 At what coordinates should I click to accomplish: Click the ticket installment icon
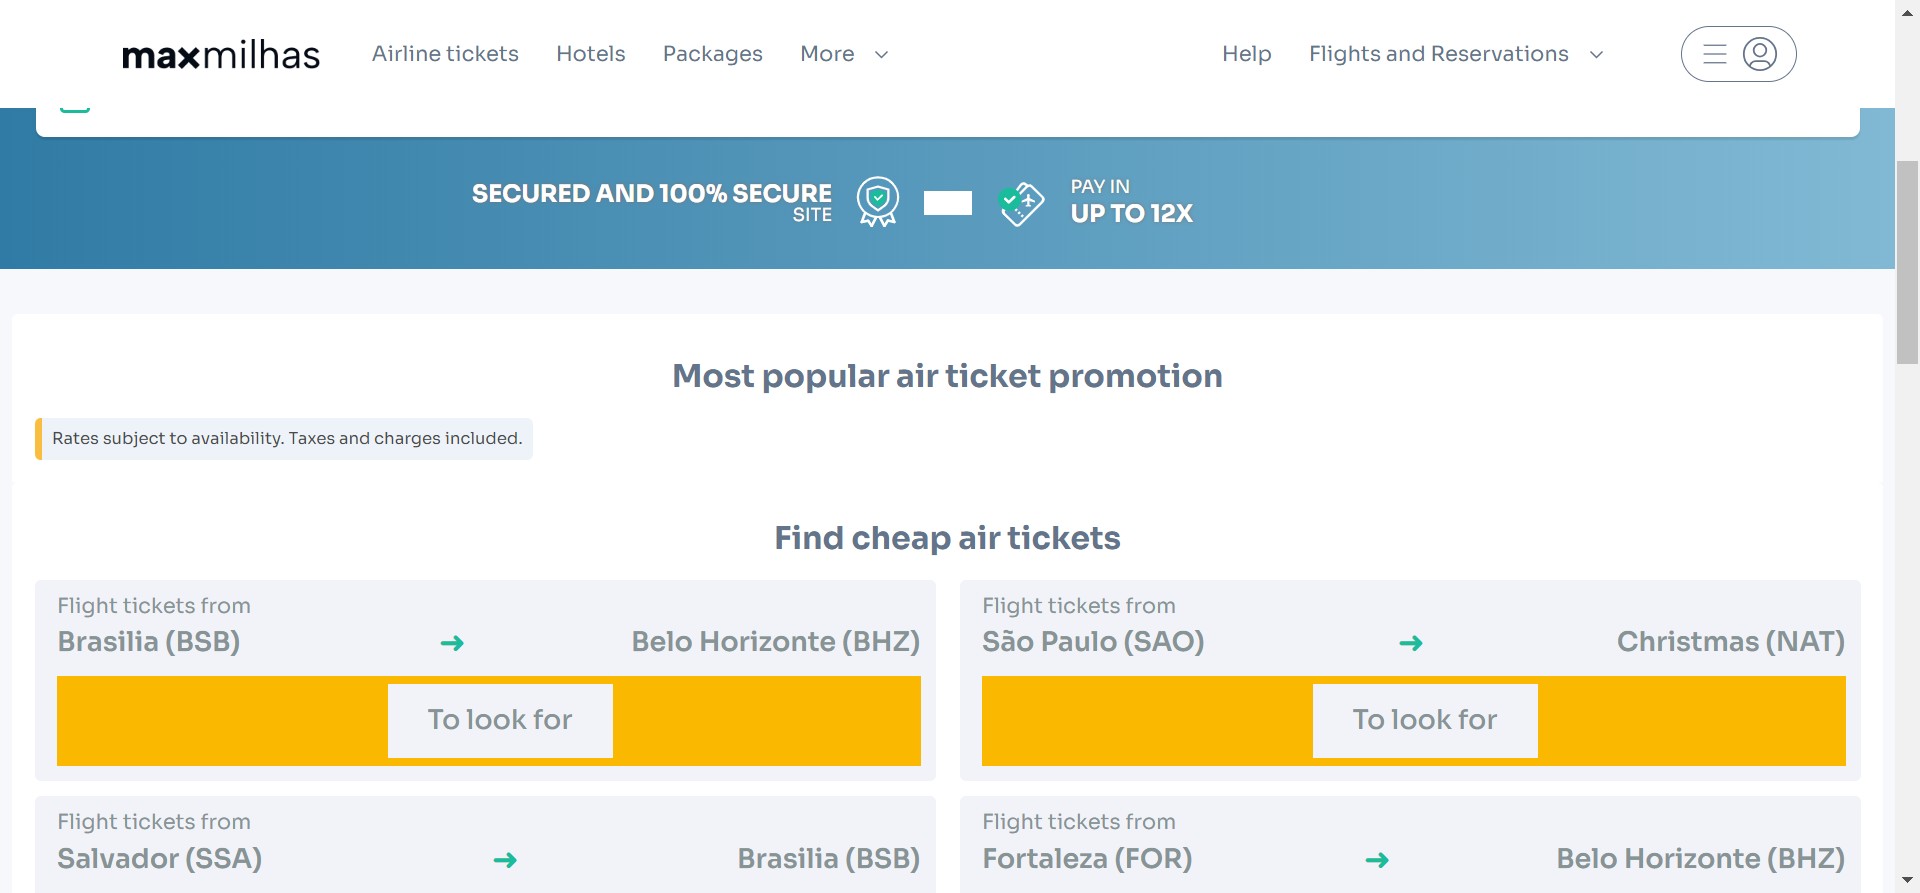click(1021, 203)
